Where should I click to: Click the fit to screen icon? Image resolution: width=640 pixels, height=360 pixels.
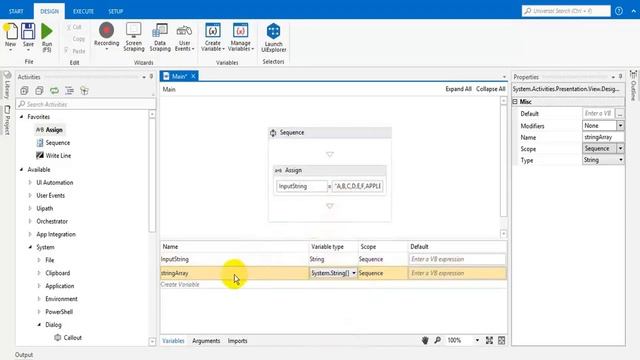point(489,340)
